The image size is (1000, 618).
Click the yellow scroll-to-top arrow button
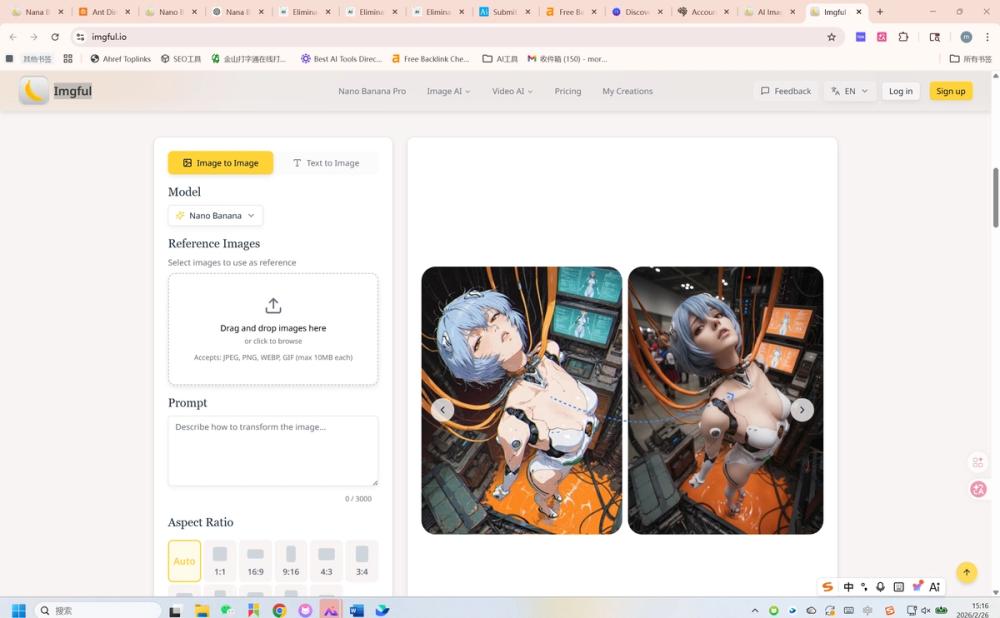click(x=966, y=572)
